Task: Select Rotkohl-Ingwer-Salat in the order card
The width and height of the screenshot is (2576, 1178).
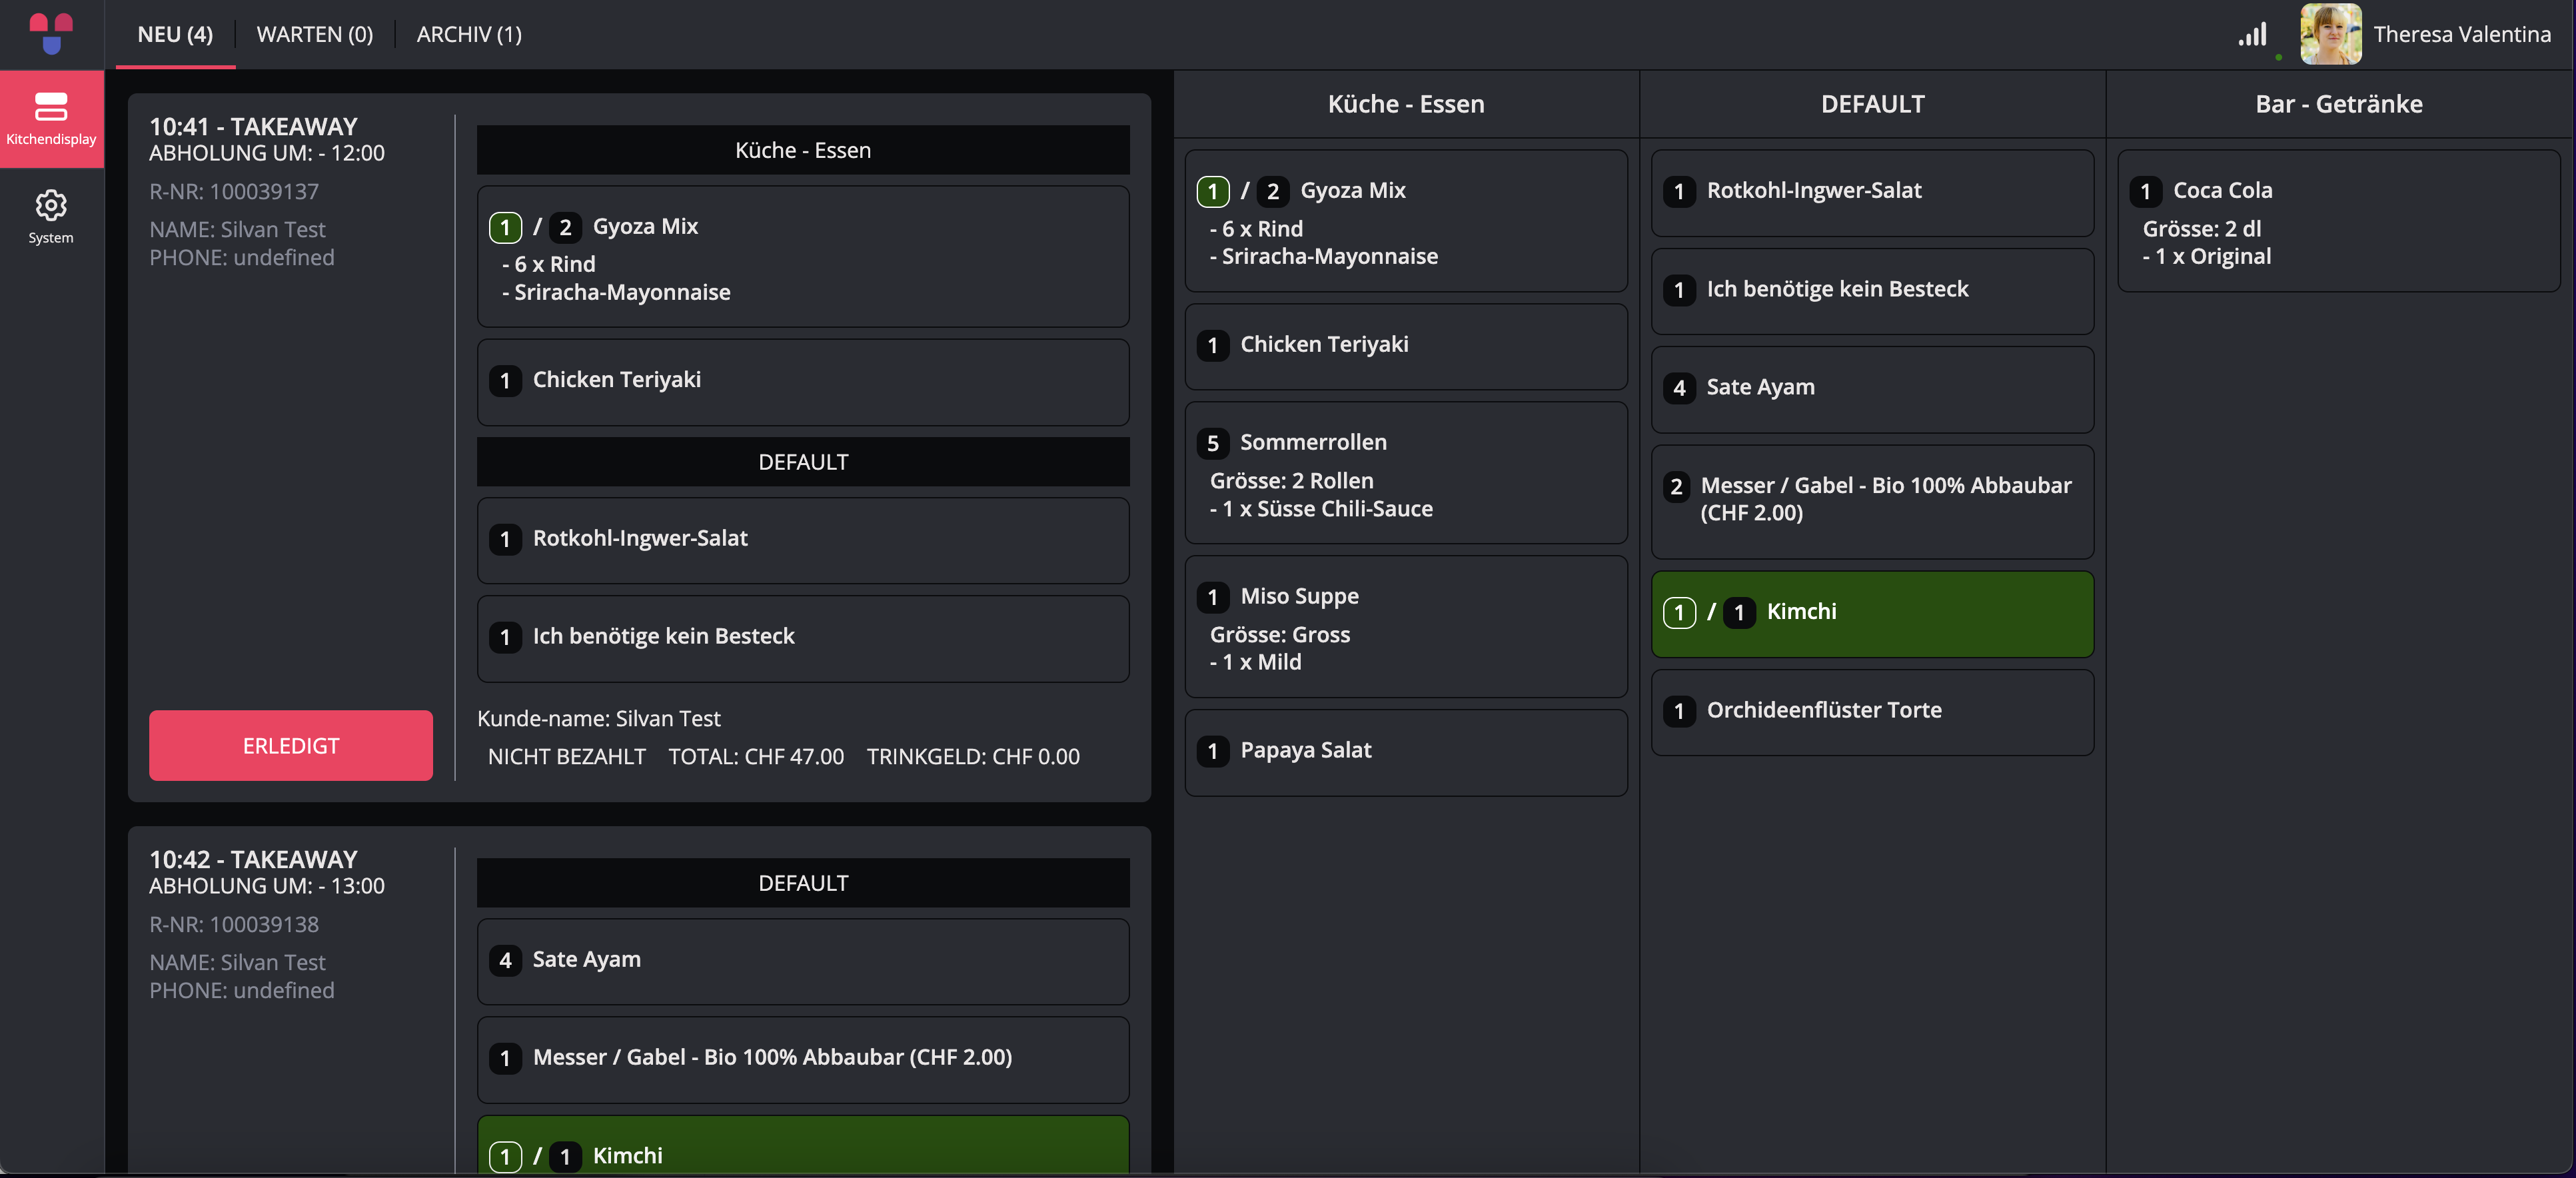Action: coord(803,541)
